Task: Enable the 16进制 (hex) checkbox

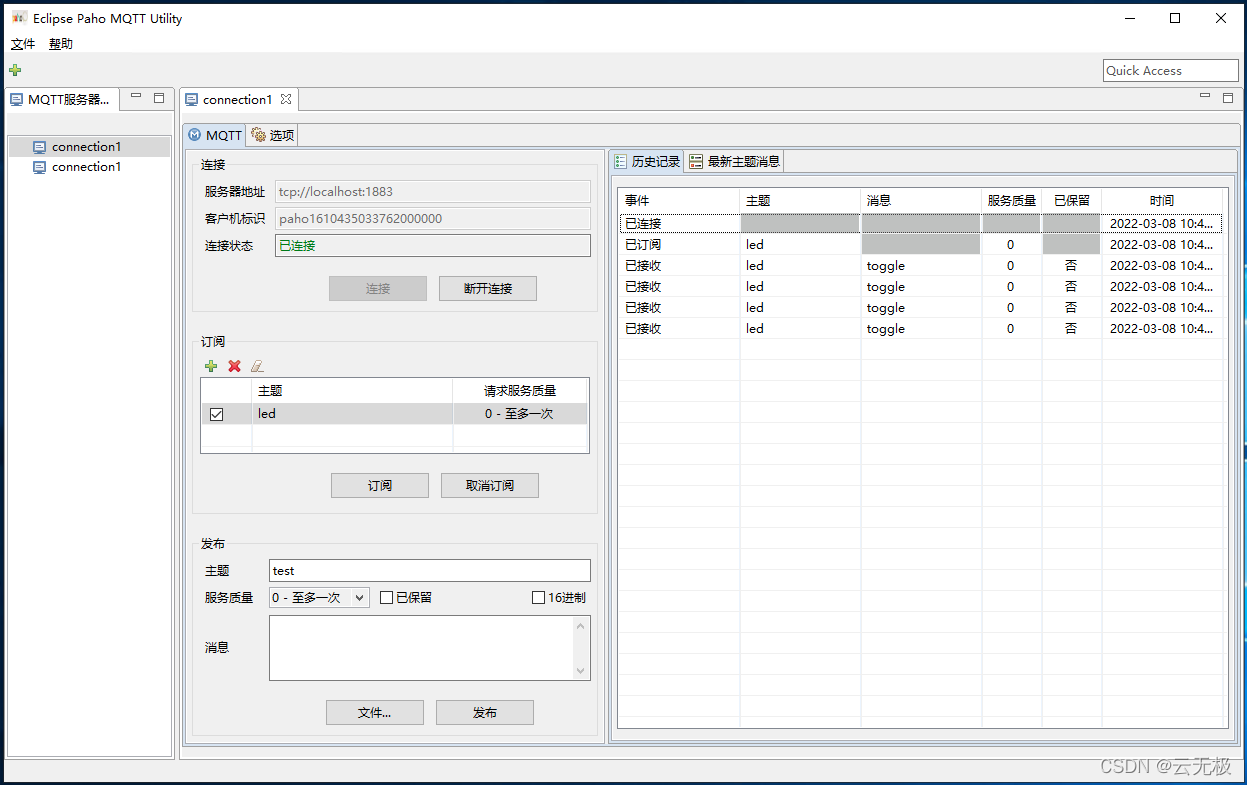Action: click(537, 597)
